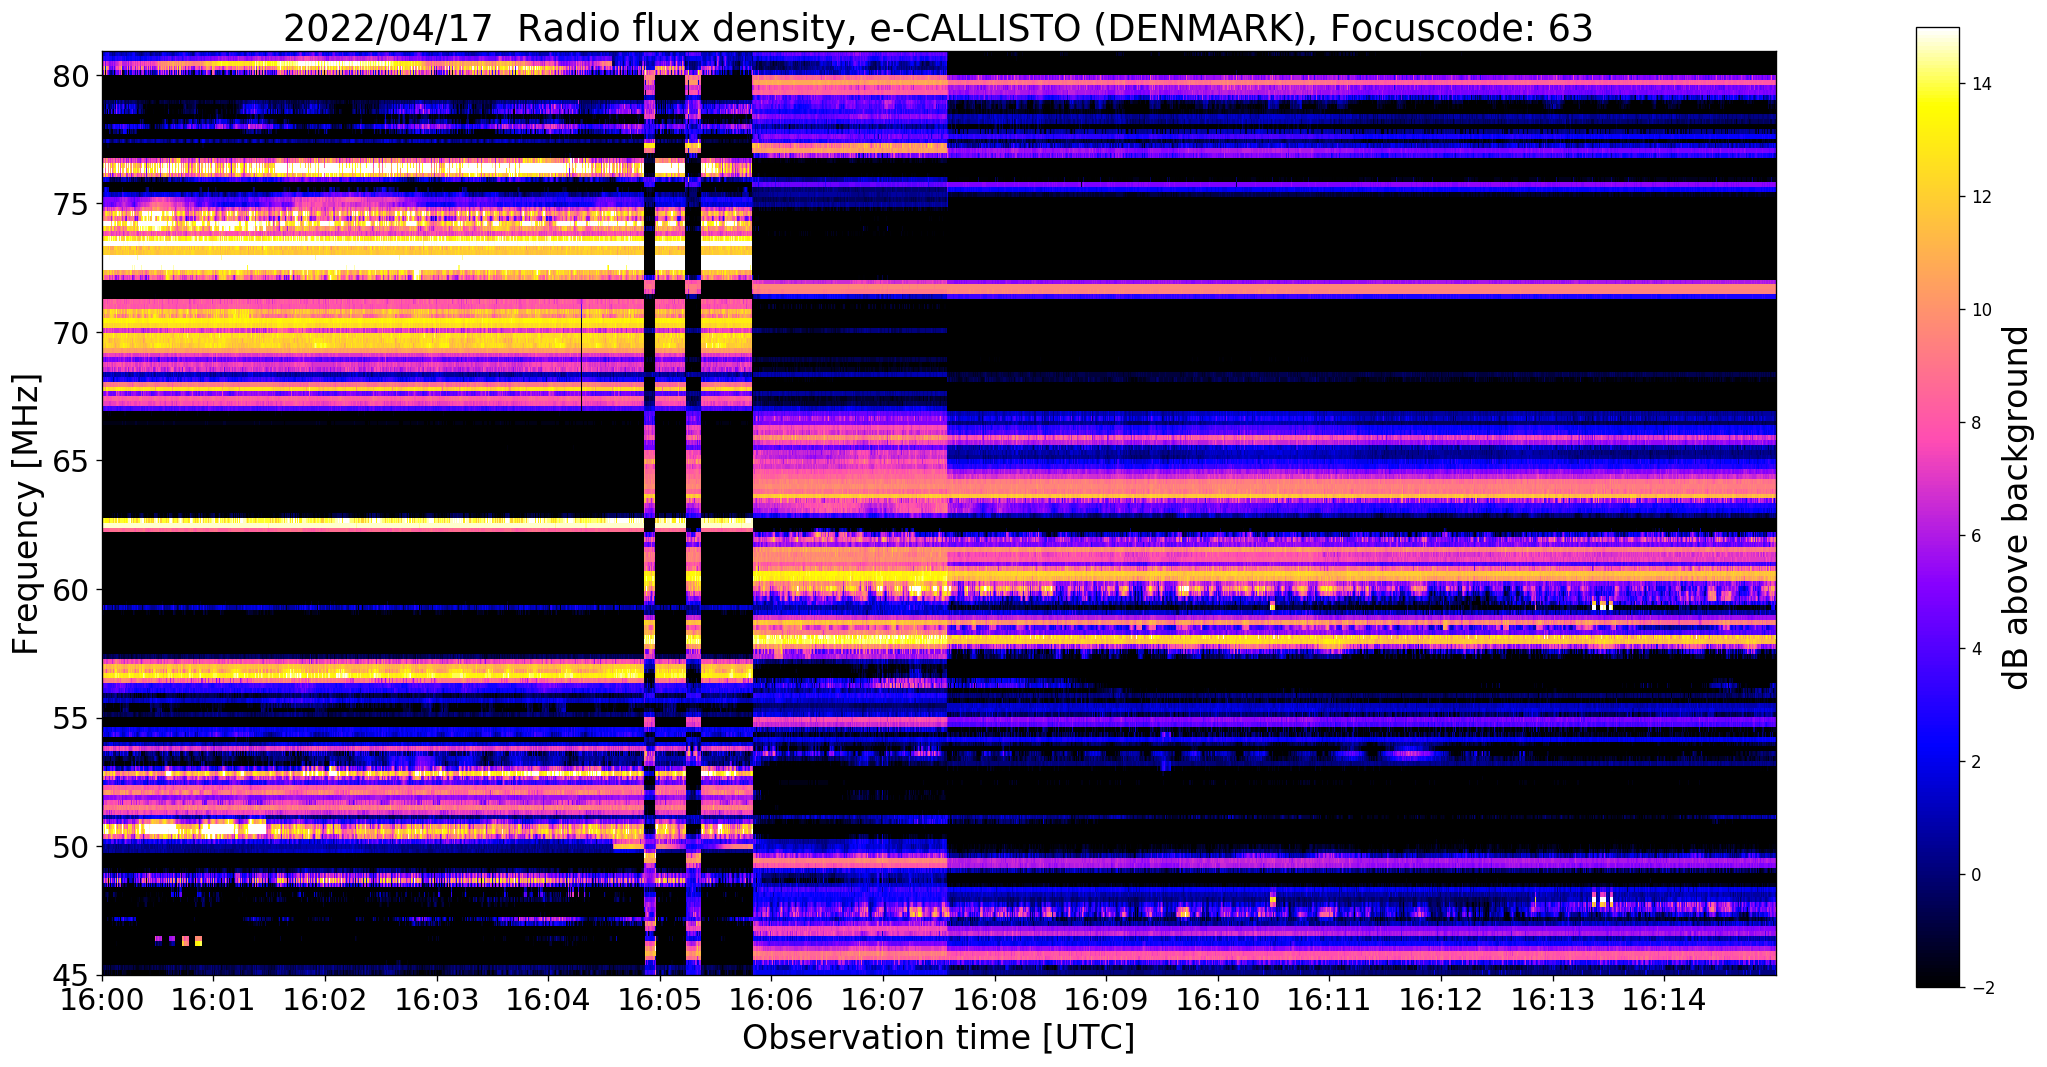The image size is (2047, 1067).
Task: Click the 55 MHz frequency tick label
Action: [71, 719]
